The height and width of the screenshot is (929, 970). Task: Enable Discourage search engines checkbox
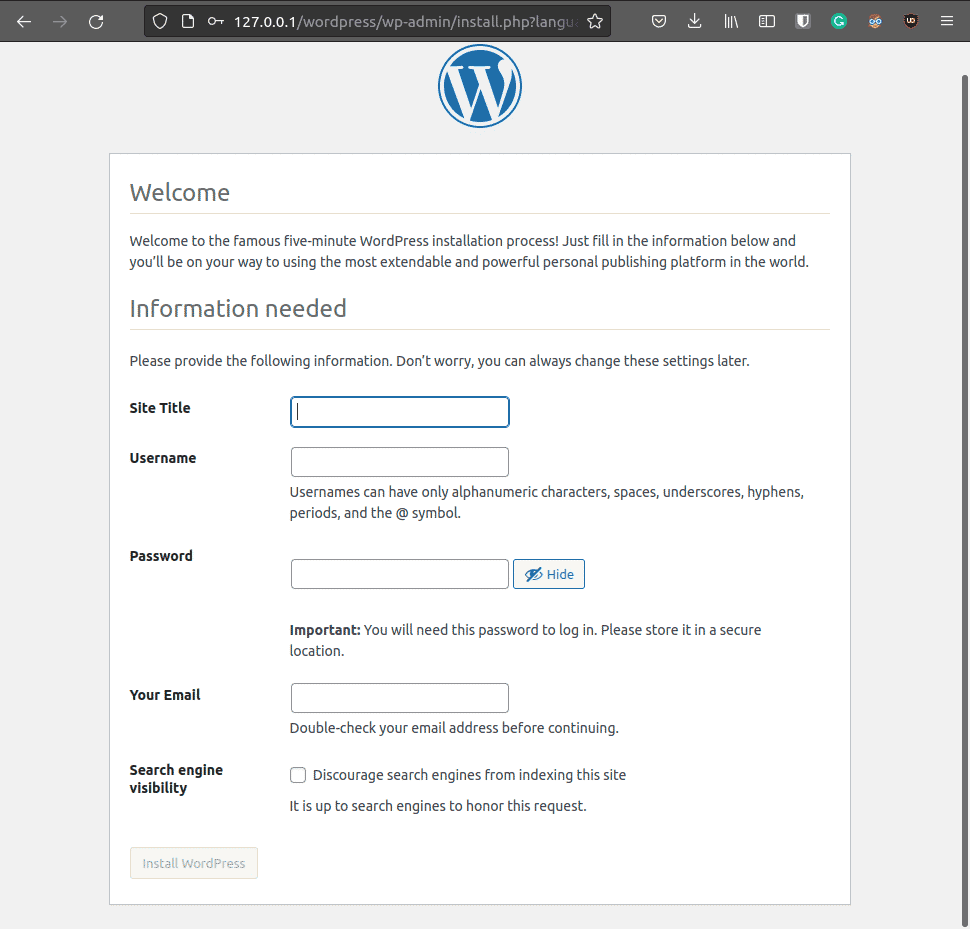(x=298, y=775)
